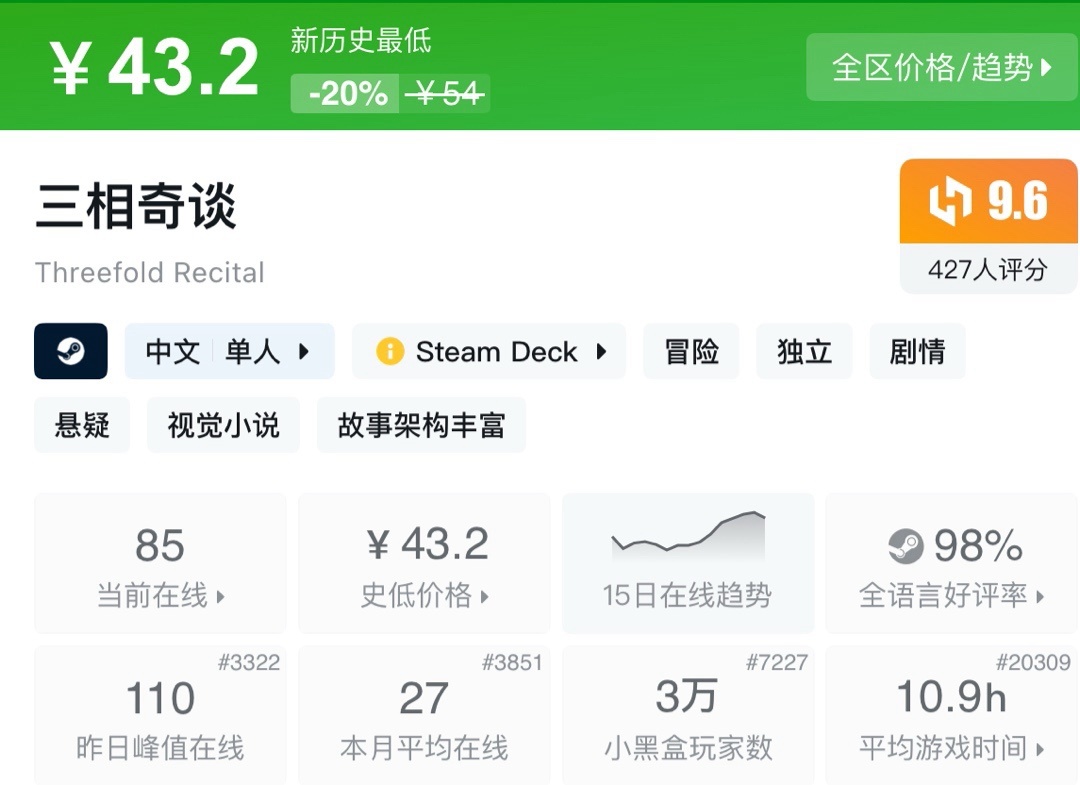Select the 独立 indie tag
This screenshot has width=1080, height=785.
tap(804, 351)
